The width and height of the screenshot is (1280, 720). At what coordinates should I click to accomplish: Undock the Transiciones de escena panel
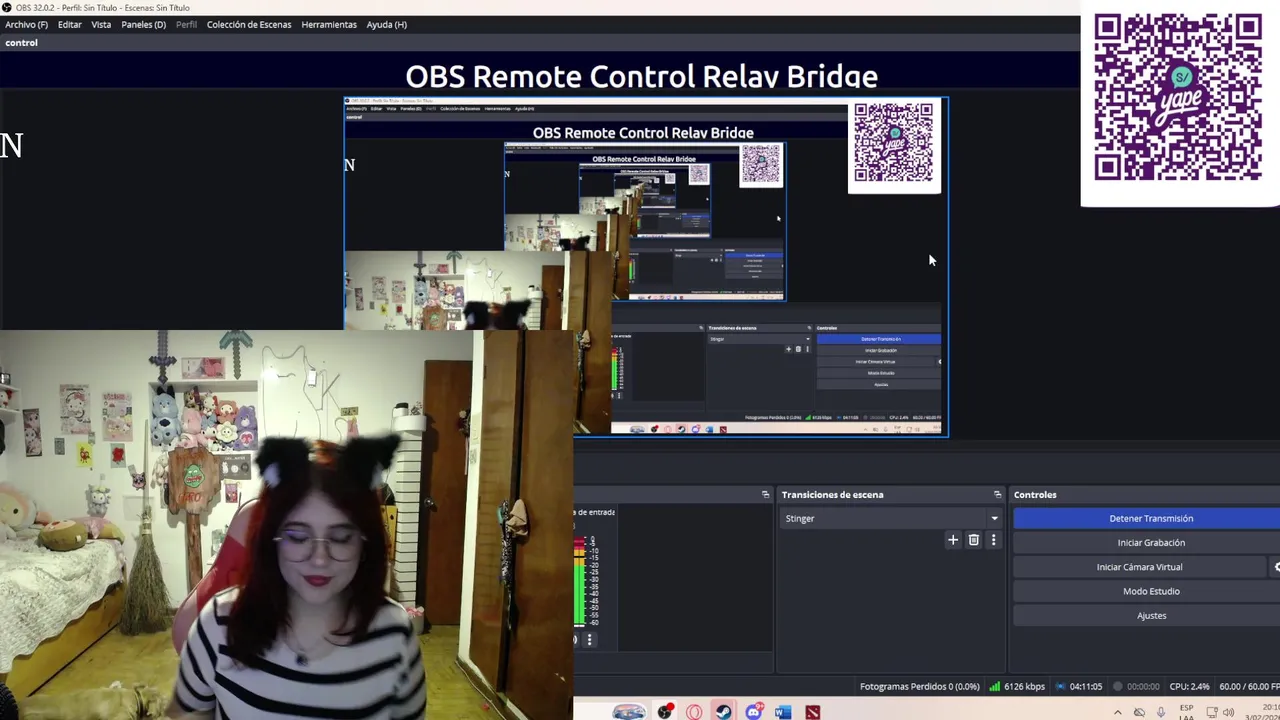pos(997,494)
